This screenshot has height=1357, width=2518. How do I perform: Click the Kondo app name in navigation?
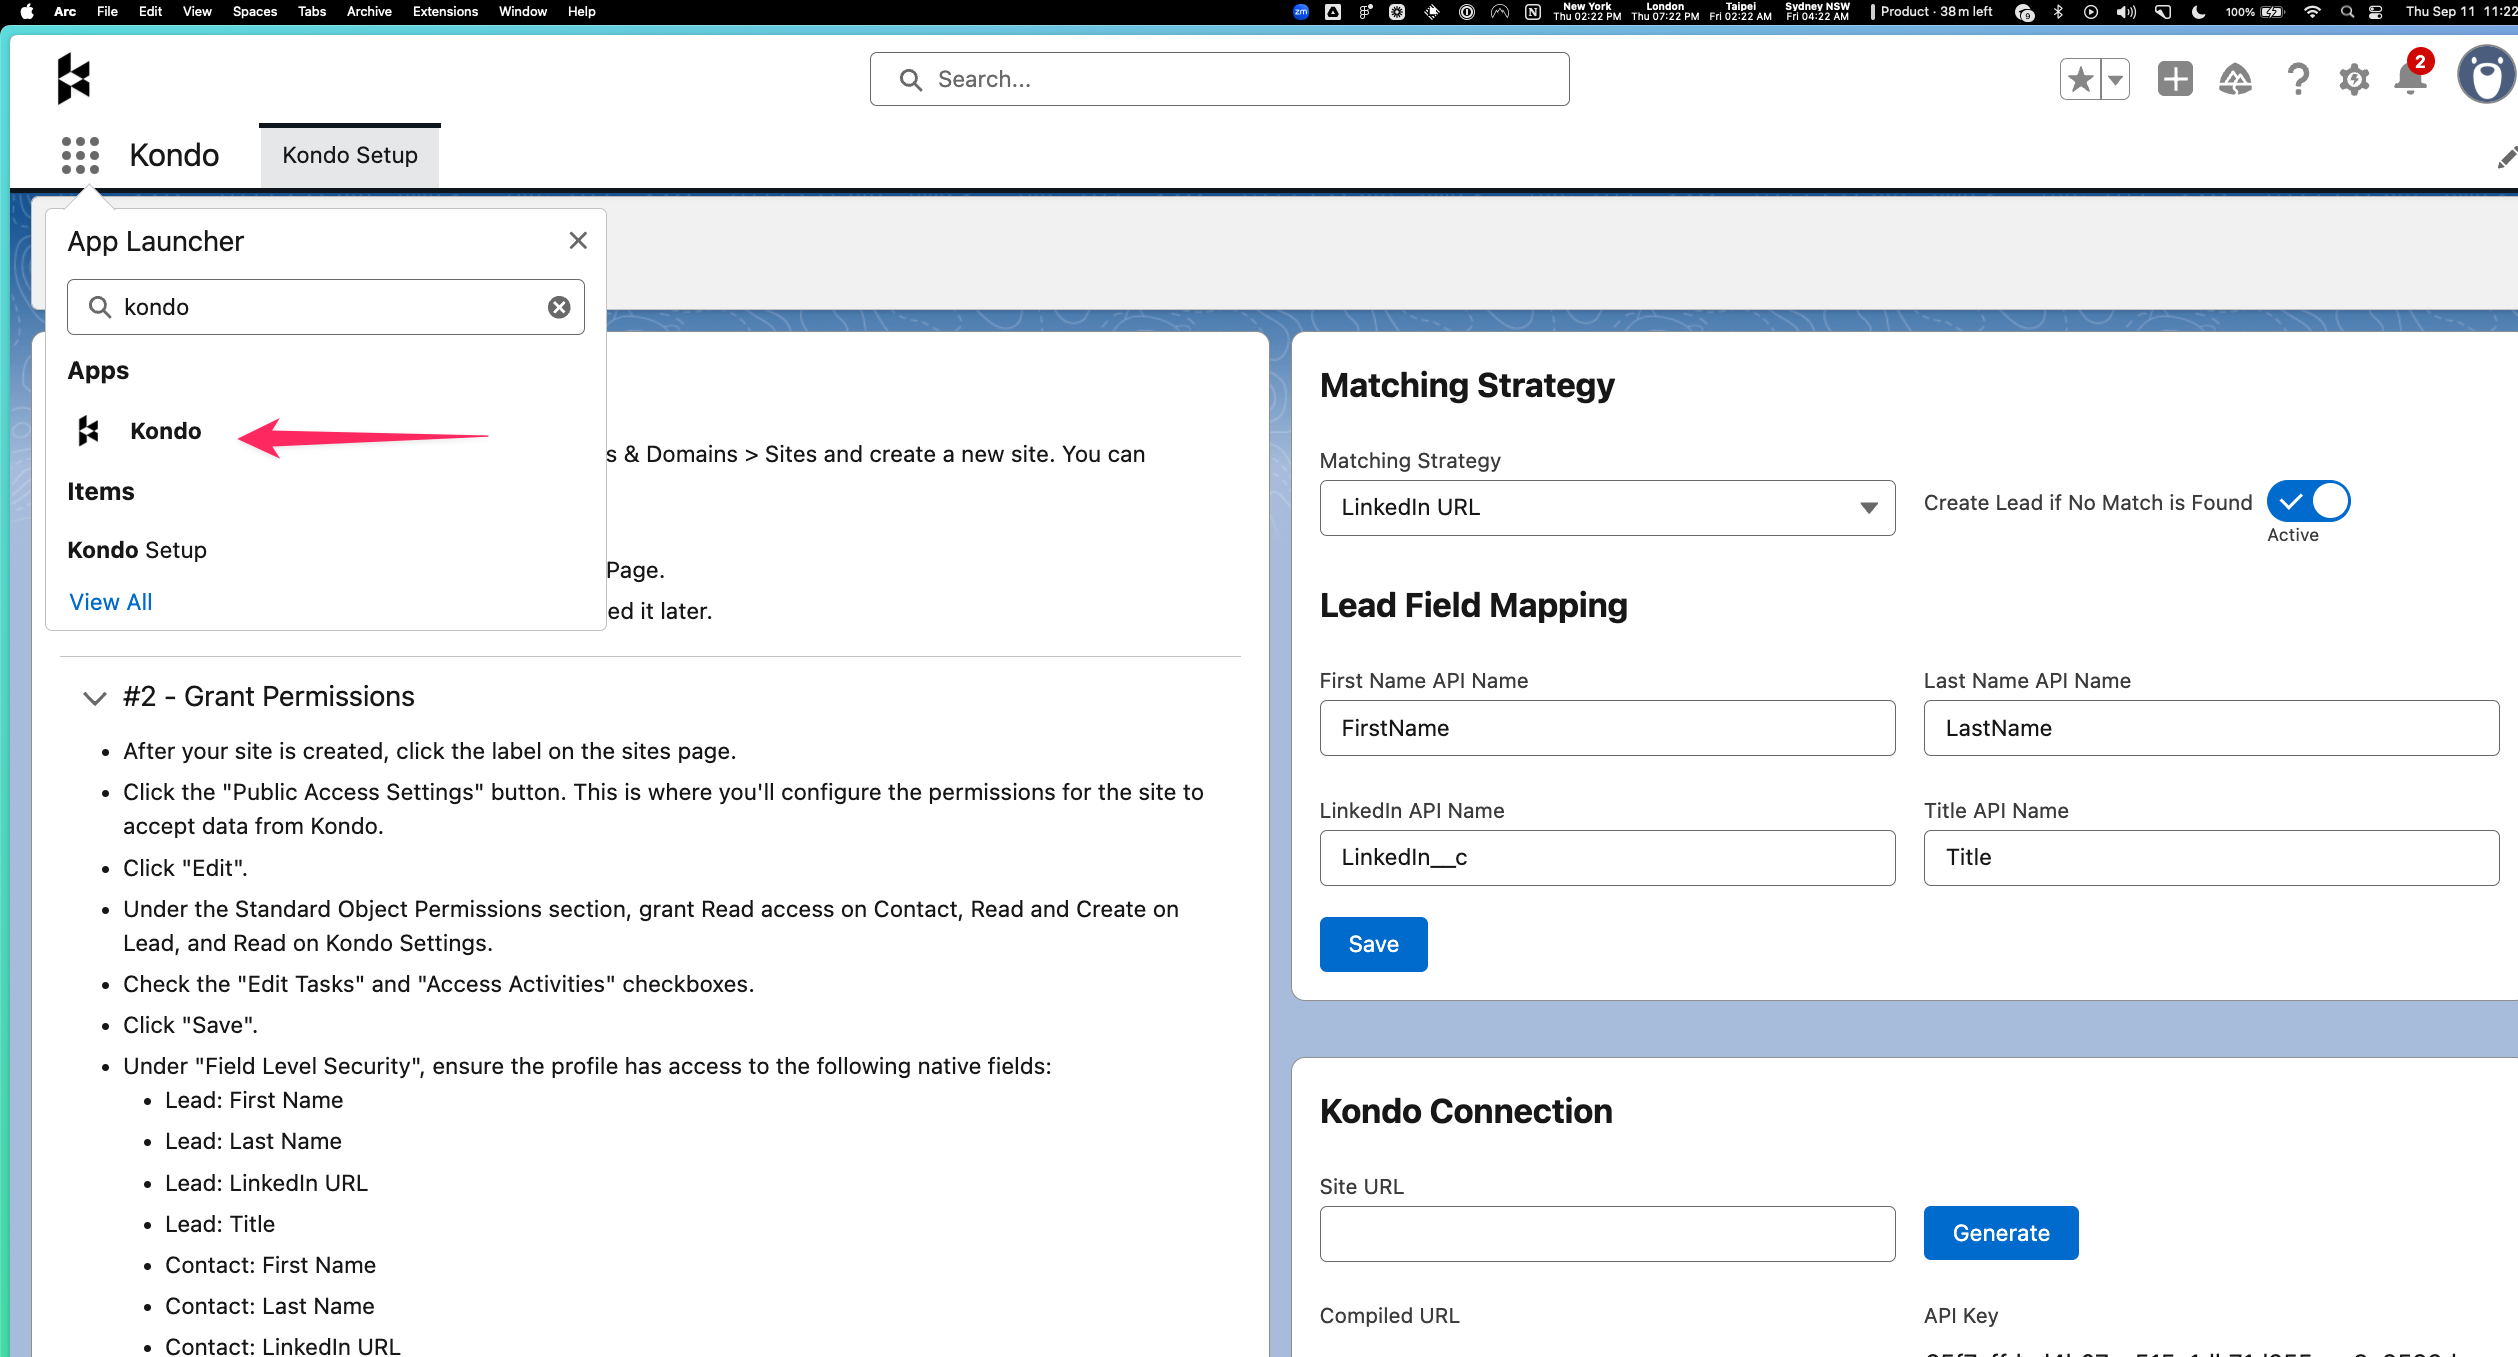pos(174,155)
